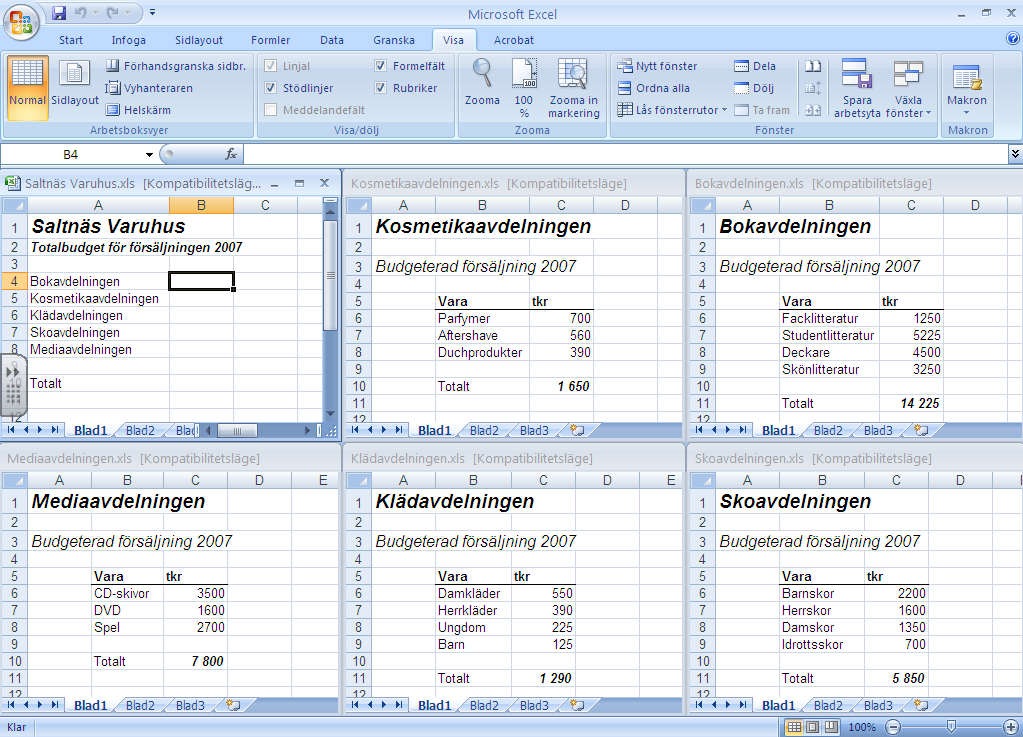Click the Office button logo
The width and height of the screenshot is (1023, 737).
[x=21, y=21]
